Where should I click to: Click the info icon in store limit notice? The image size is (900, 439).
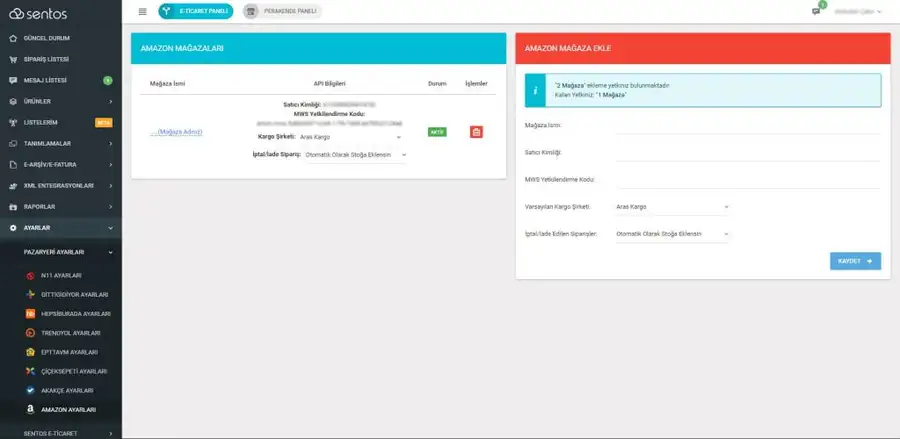(535, 90)
